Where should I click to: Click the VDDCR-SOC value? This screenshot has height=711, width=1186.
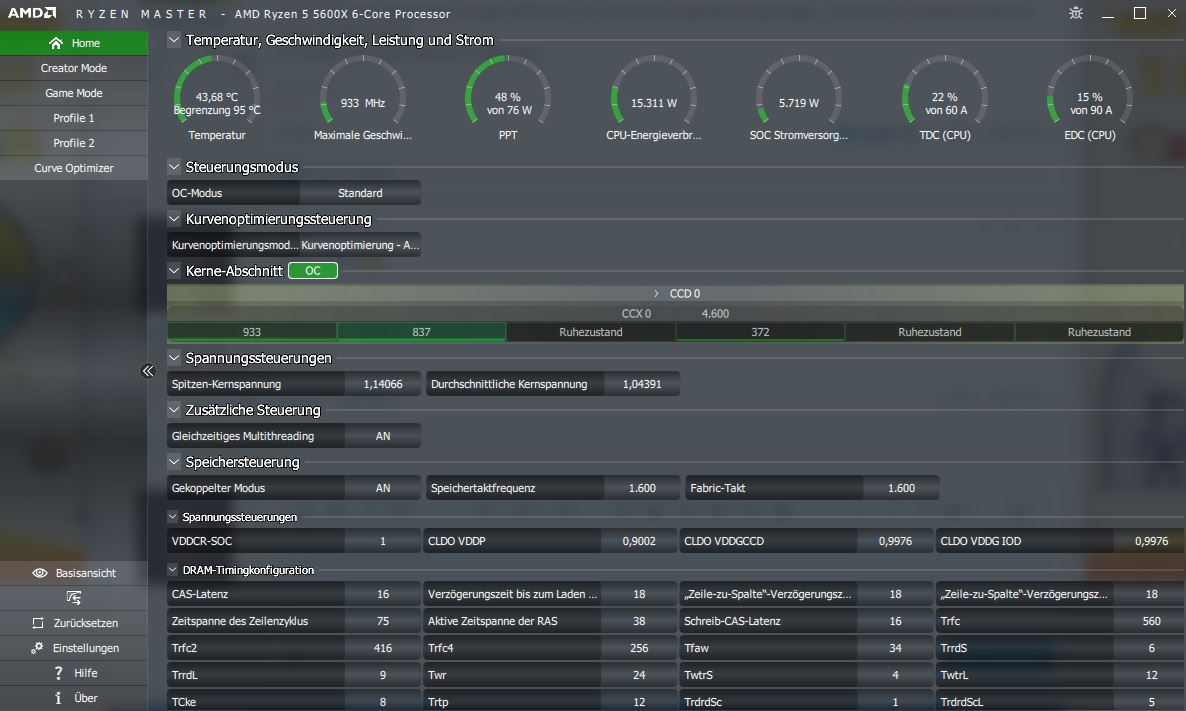pos(383,541)
